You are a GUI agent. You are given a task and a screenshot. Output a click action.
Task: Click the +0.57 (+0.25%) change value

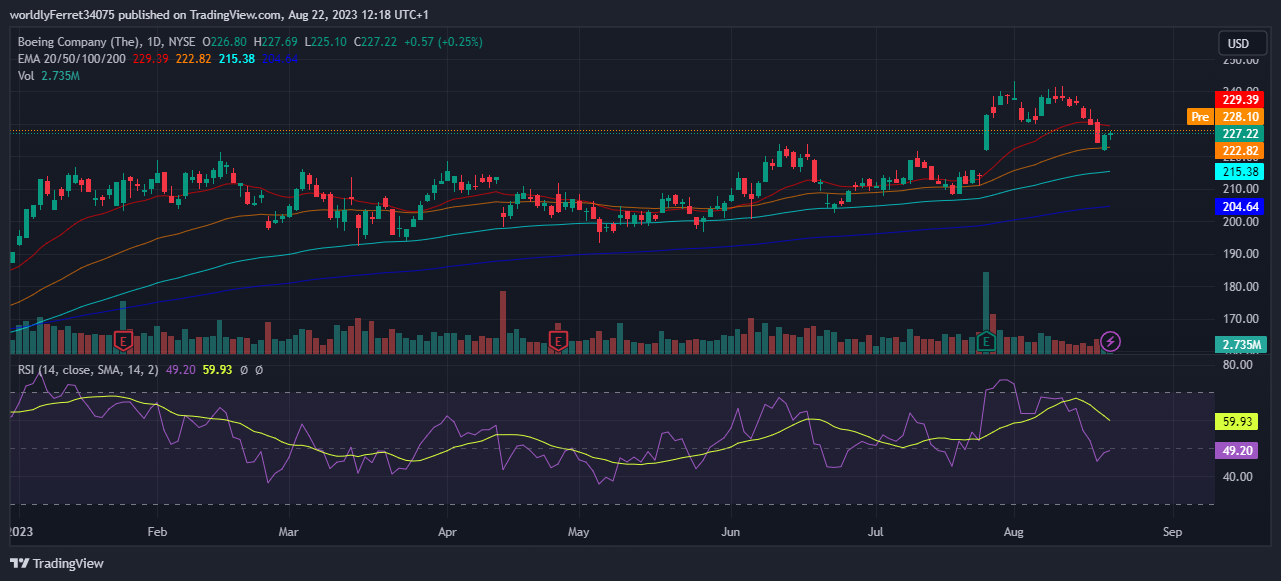click(x=441, y=43)
